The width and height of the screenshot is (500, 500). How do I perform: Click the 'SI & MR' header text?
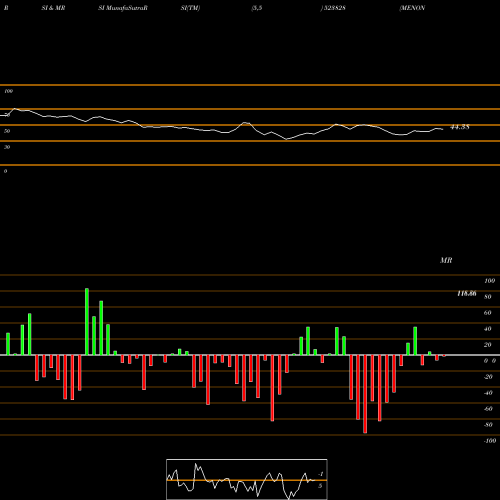[53, 8]
